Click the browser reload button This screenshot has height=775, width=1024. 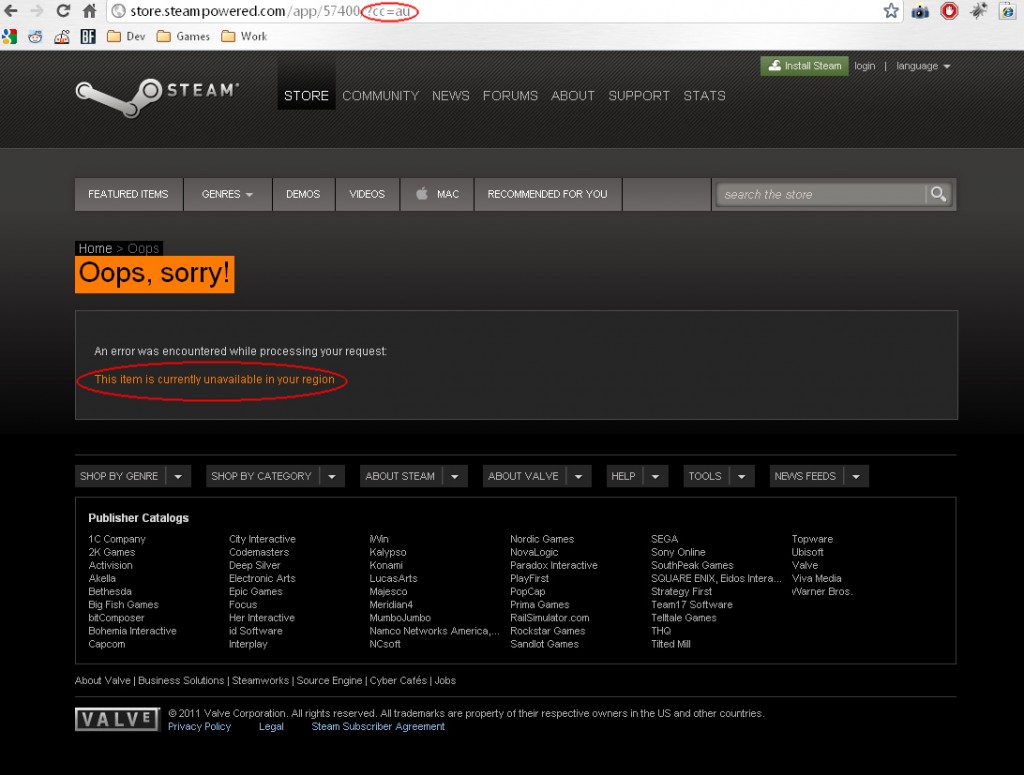click(x=63, y=11)
